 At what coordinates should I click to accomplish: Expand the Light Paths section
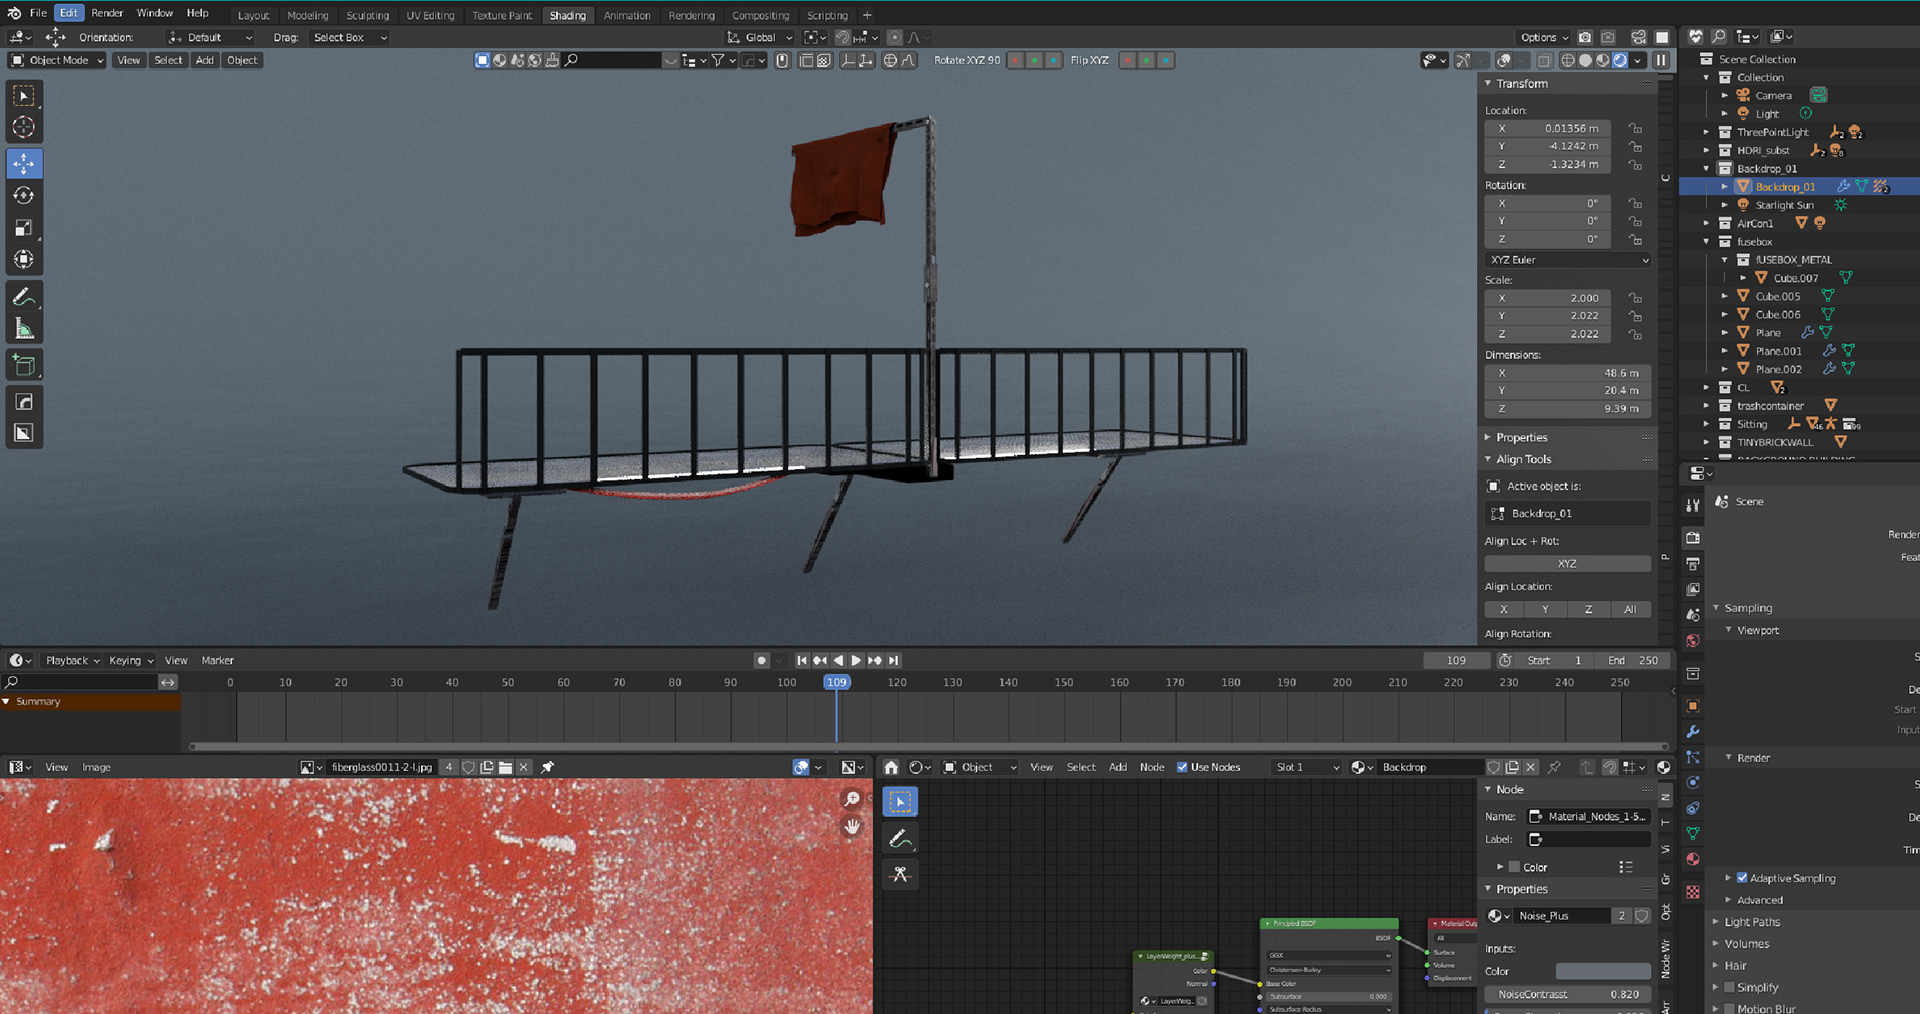1751,922
